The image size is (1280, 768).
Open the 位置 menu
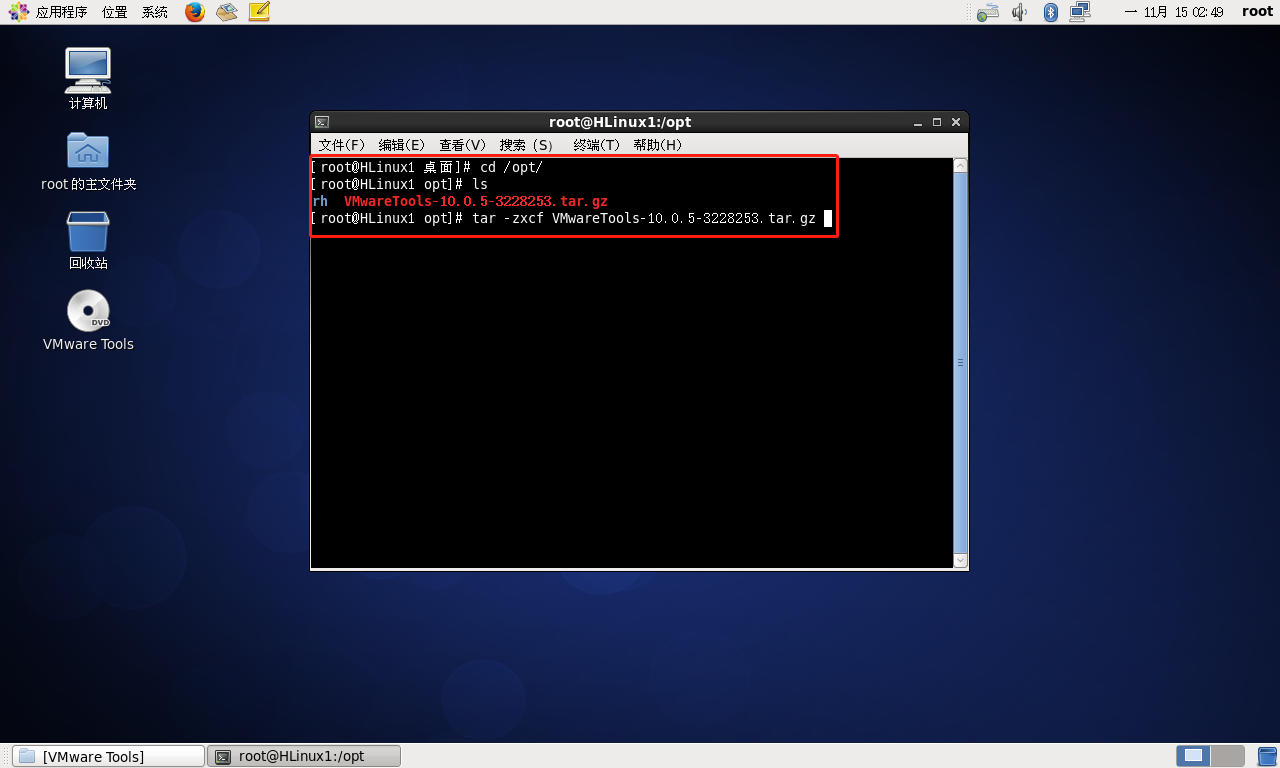[114, 12]
